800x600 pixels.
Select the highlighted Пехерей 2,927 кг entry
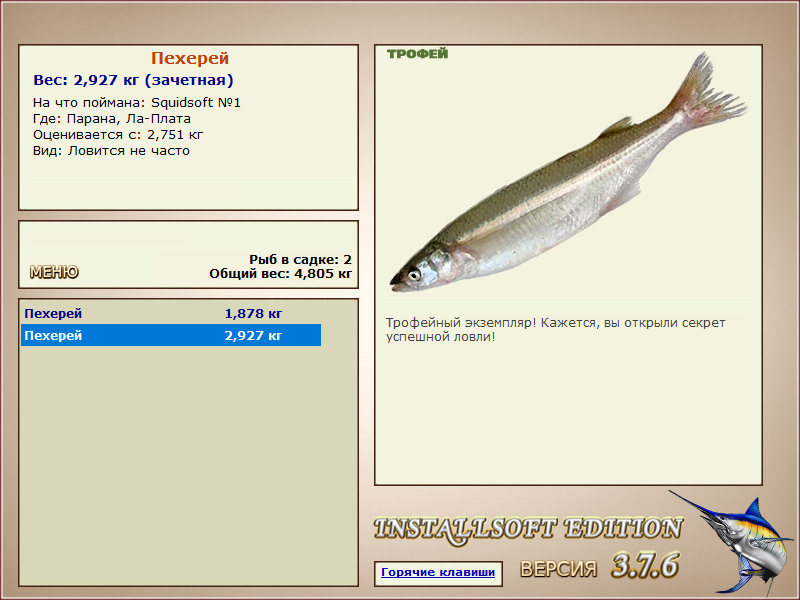[171, 335]
